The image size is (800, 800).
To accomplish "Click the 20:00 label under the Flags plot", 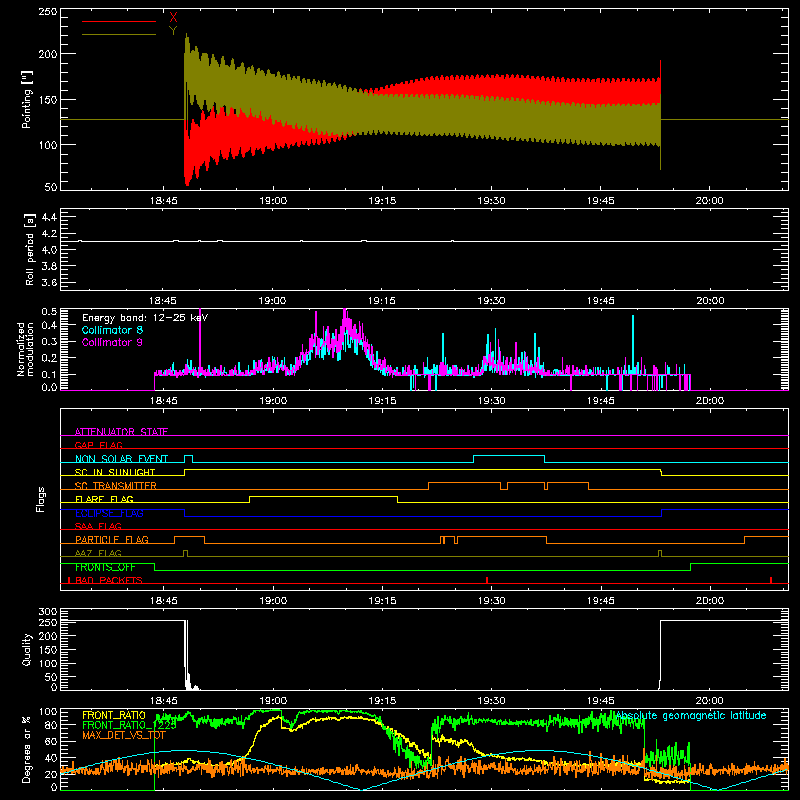I will [x=710, y=601].
